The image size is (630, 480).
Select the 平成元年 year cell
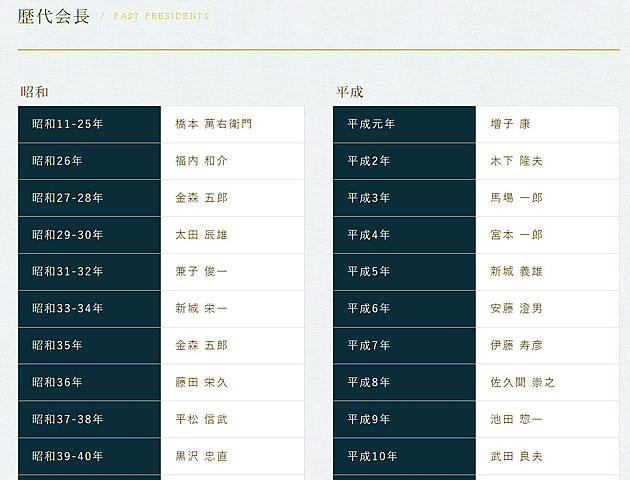point(371,124)
